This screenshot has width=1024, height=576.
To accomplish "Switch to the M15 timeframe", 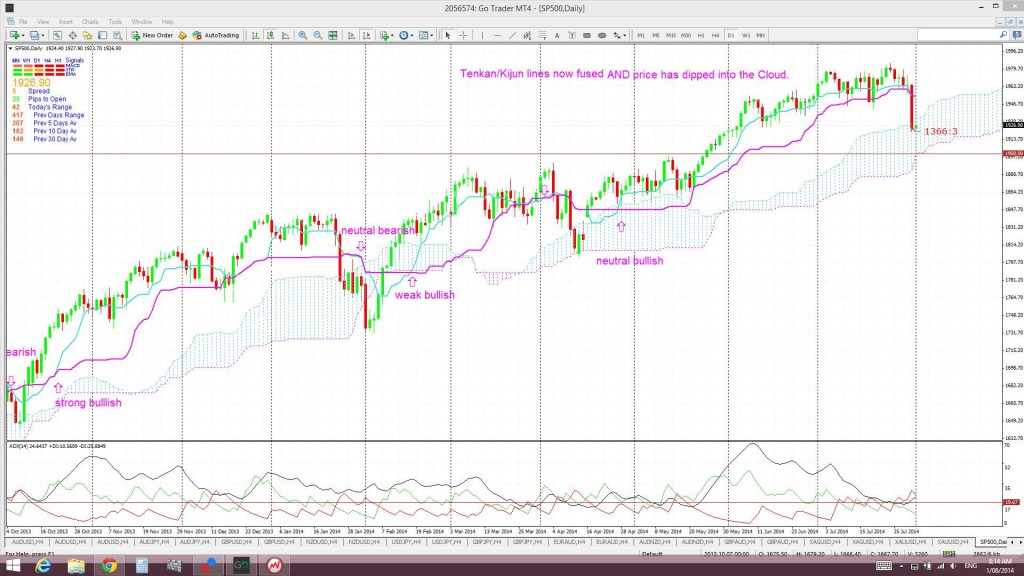I will [671, 35].
